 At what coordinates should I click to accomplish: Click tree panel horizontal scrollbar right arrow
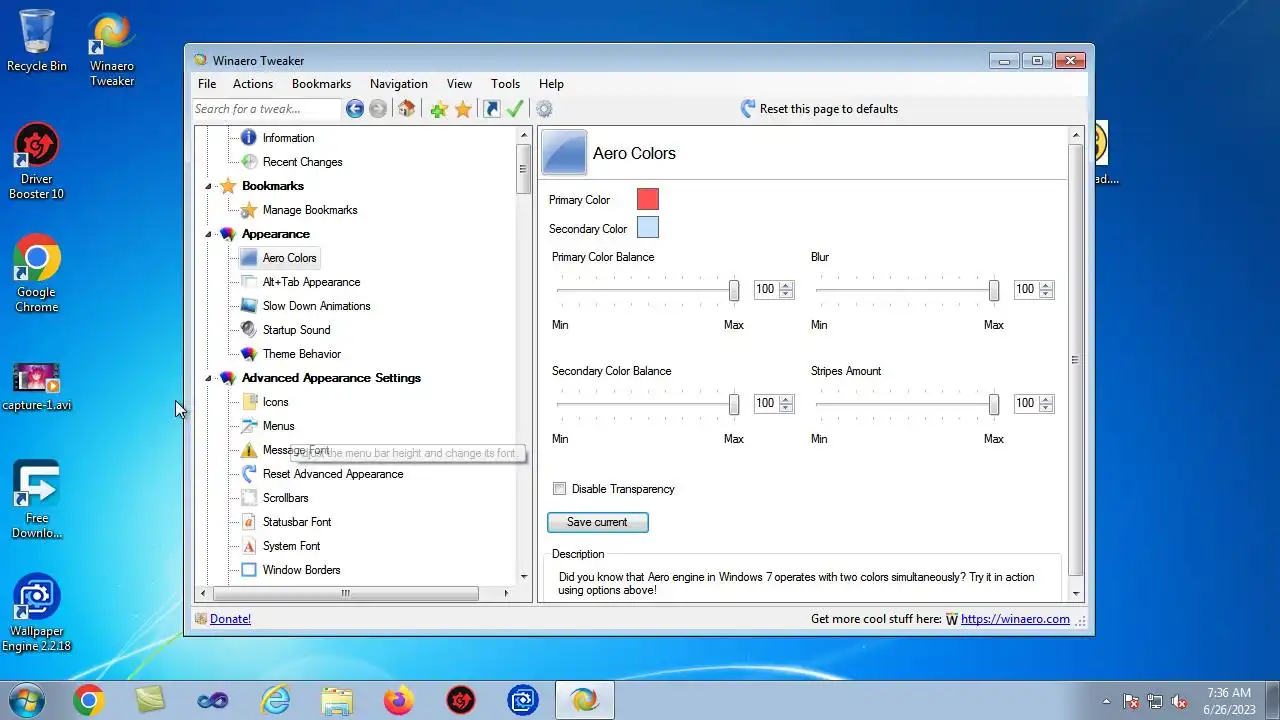505,593
